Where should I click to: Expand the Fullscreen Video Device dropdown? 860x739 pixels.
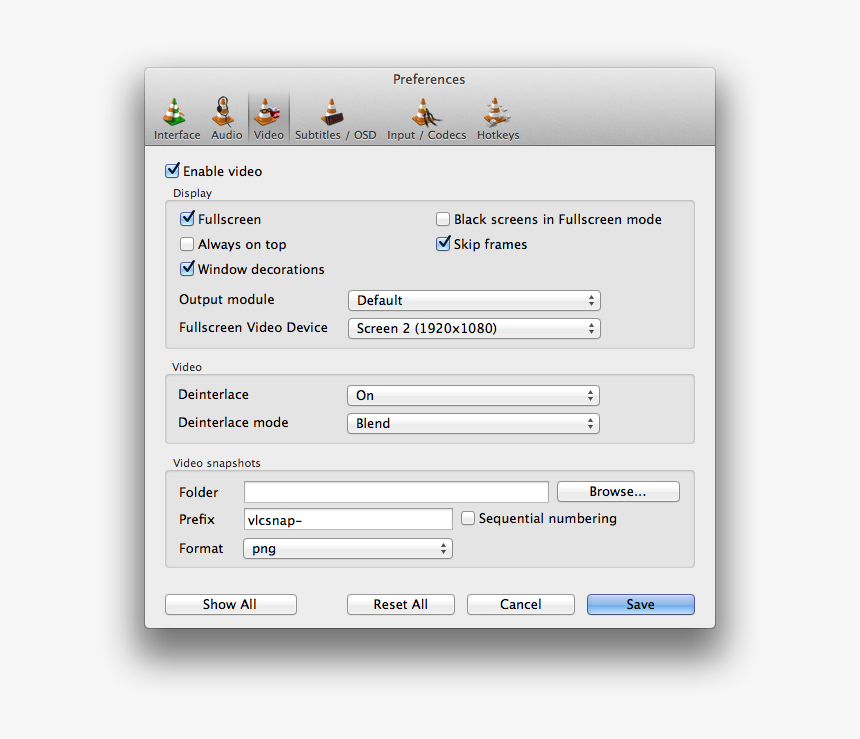pyautogui.click(x=473, y=328)
